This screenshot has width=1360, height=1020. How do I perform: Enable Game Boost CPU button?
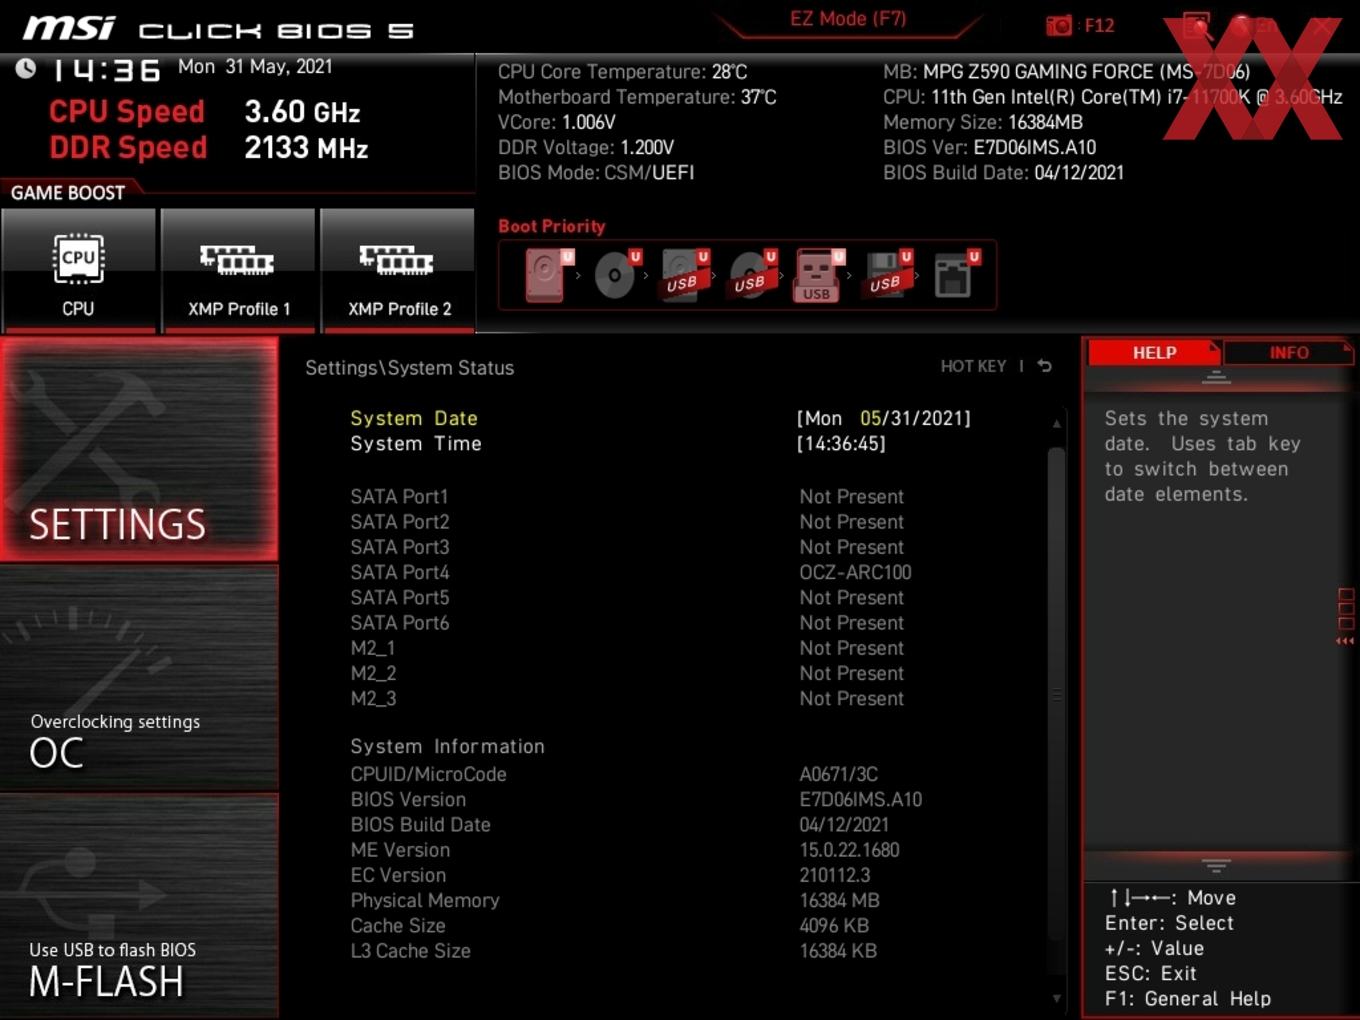pyautogui.click(x=78, y=270)
